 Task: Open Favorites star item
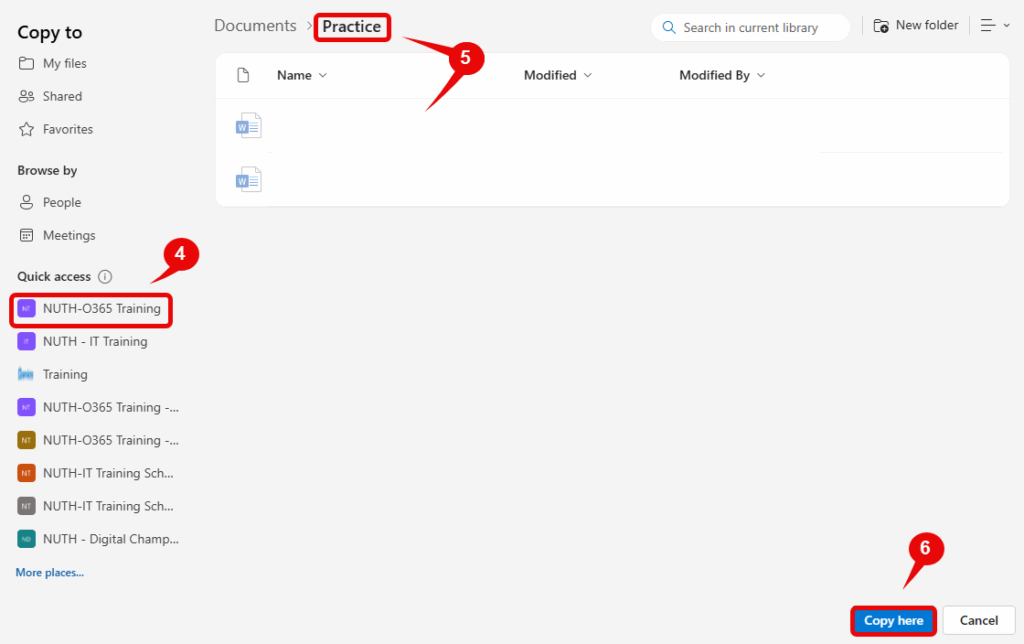tap(67, 130)
